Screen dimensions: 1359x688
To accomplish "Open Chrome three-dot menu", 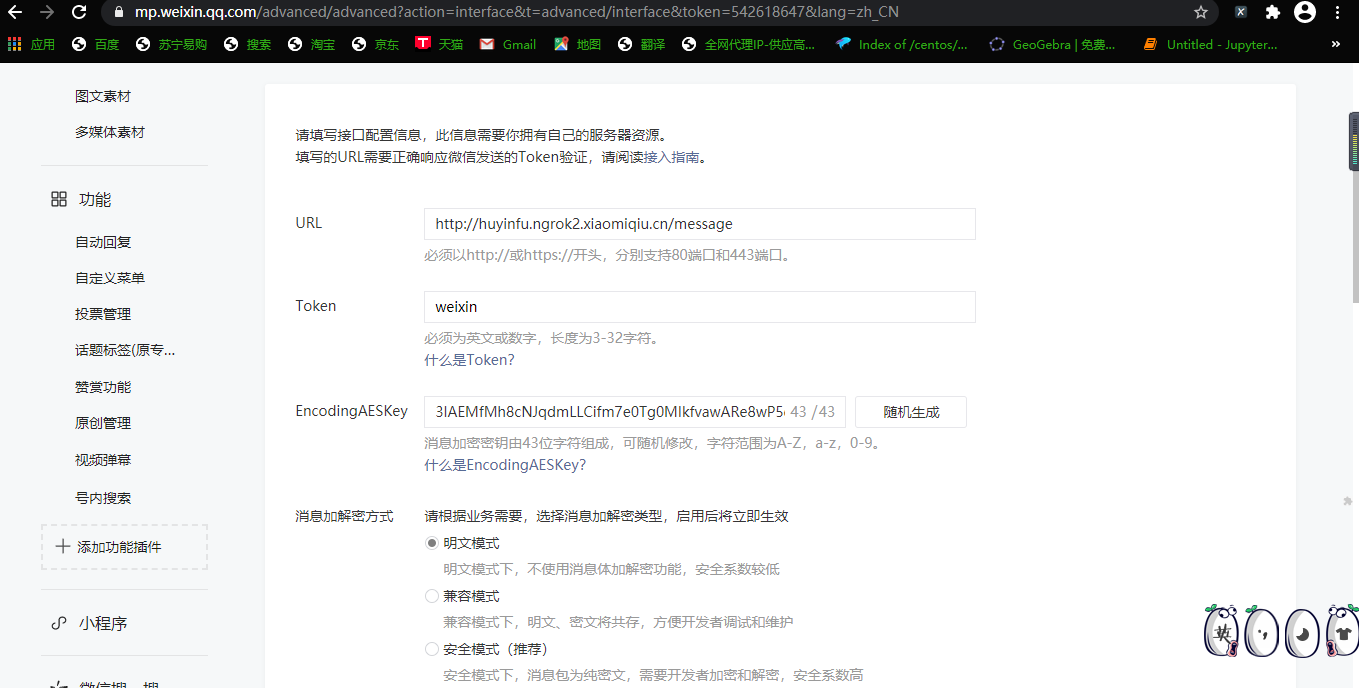I will pos(1338,12).
